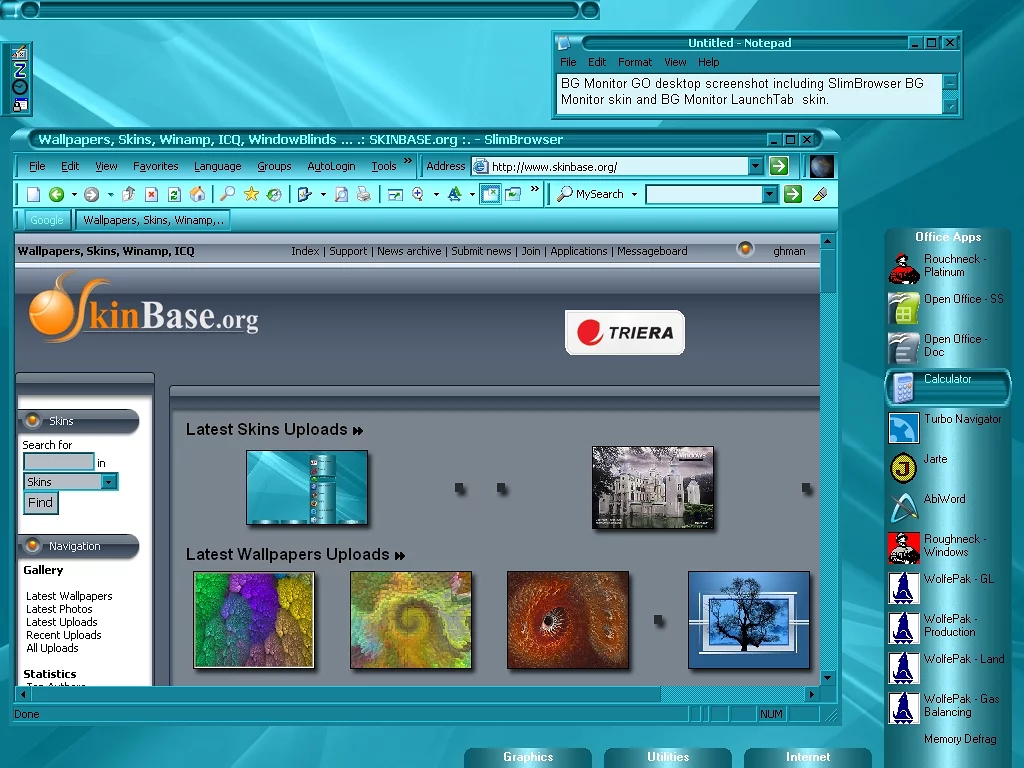Click the green Back arrow button
The image size is (1024, 768).
[x=56, y=194]
